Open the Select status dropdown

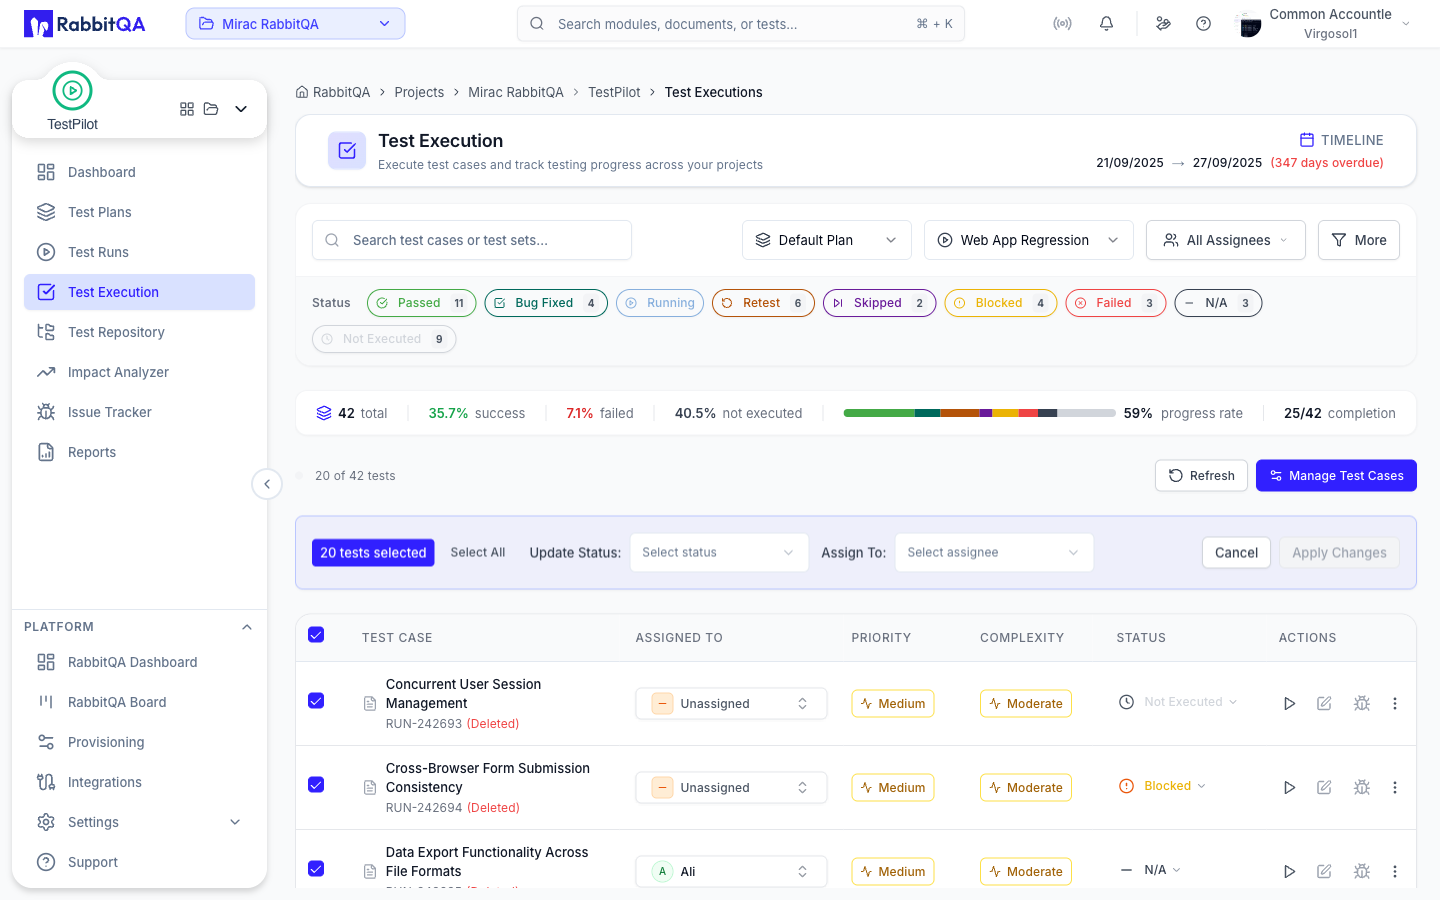(719, 553)
